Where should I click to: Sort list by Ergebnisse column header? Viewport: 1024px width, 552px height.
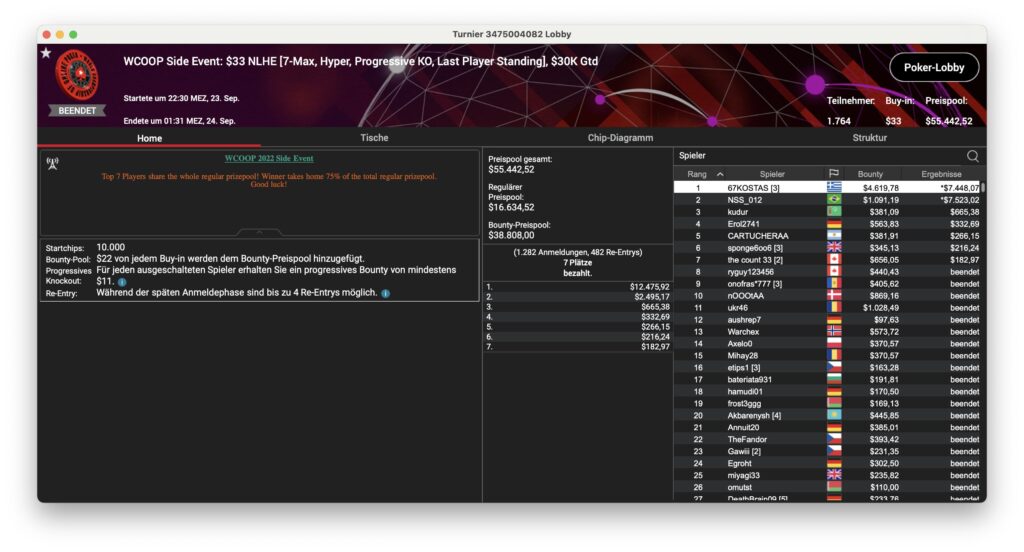940,174
